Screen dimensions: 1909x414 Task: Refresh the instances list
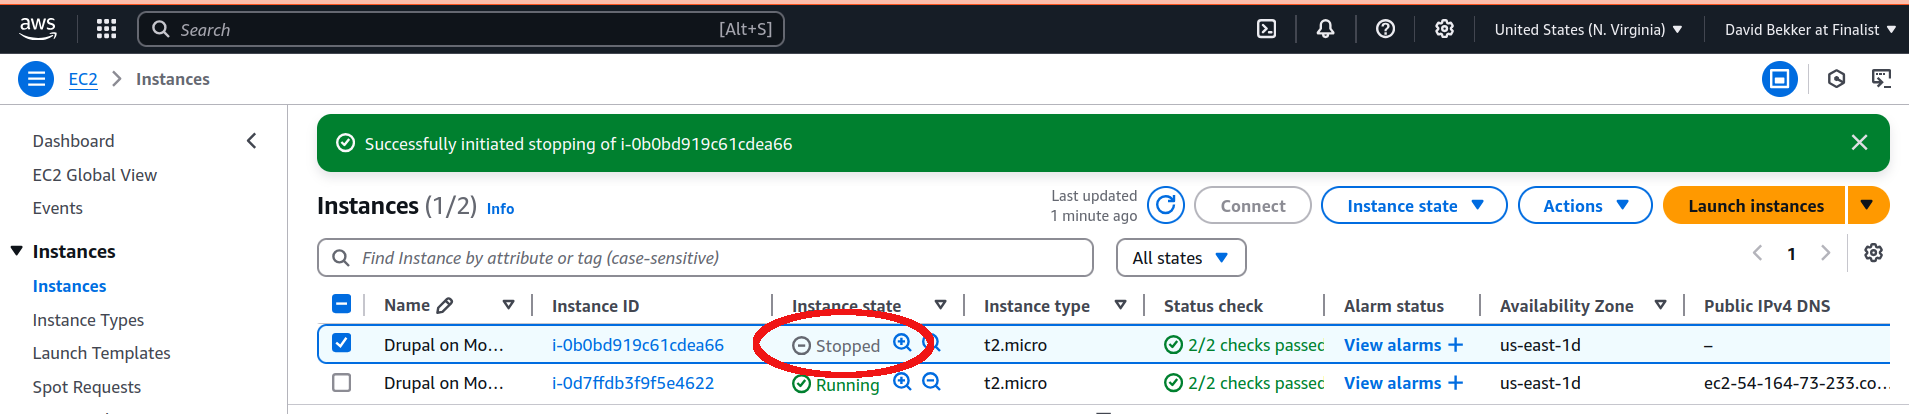(x=1165, y=205)
